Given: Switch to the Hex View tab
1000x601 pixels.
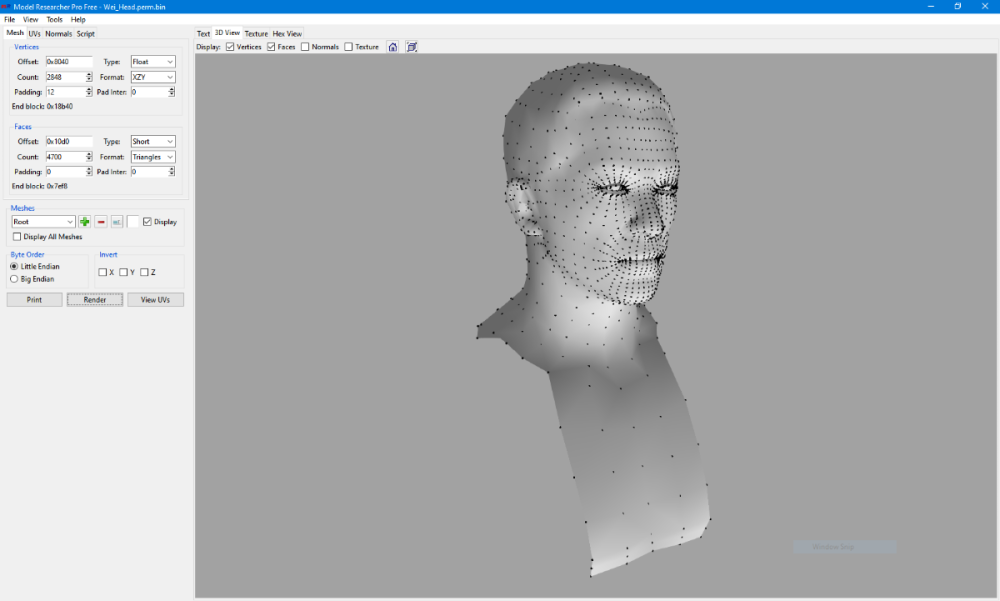Looking at the screenshot, I should (x=287, y=34).
